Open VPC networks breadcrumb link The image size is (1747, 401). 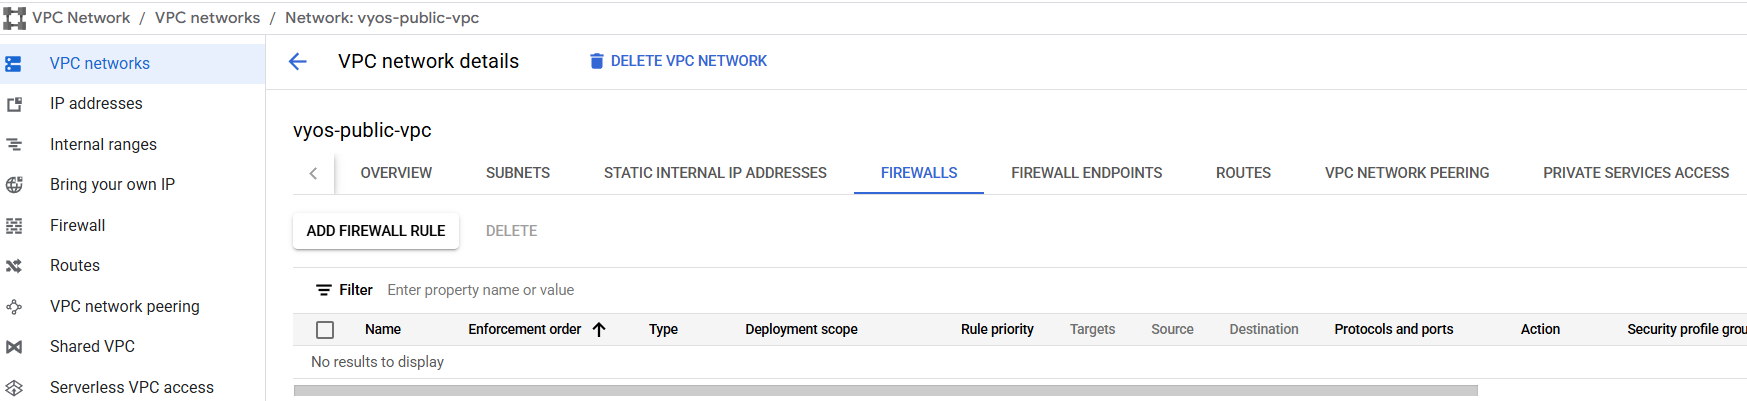pos(207,18)
